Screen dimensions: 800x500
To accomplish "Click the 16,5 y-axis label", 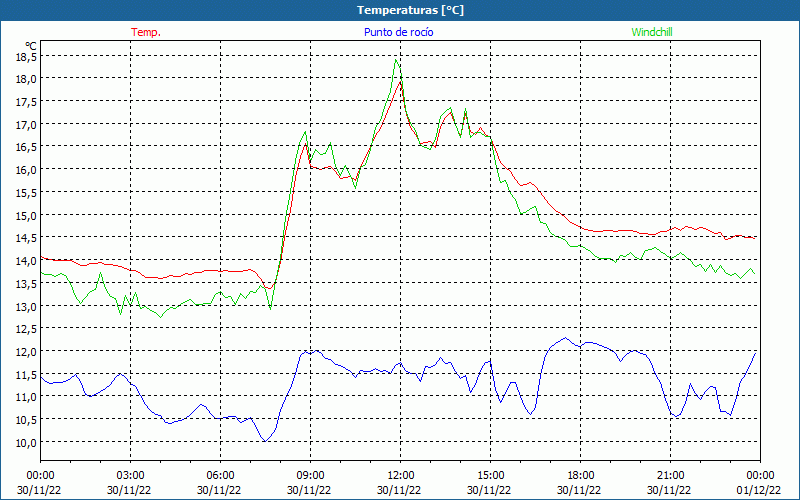I will click(x=26, y=147).
